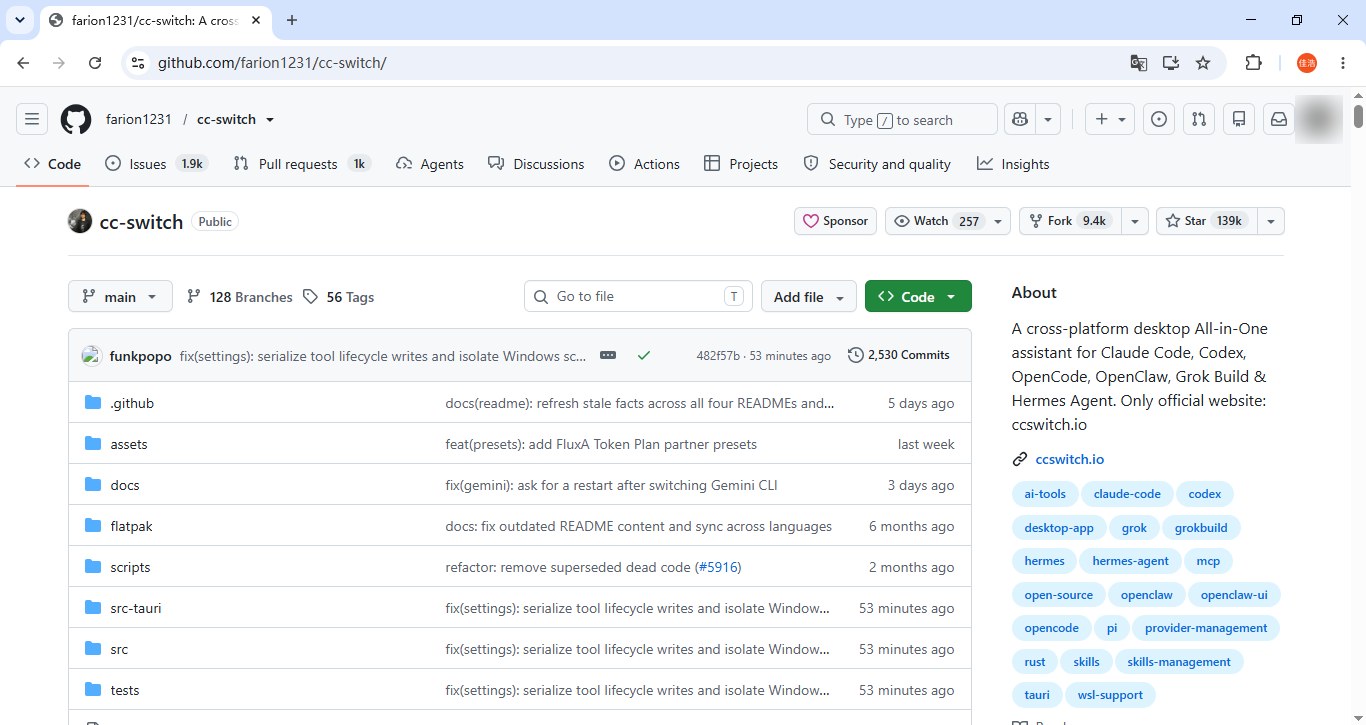This screenshot has width=1366, height=725.
Task: Open the tests folder
Action: click(x=125, y=690)
